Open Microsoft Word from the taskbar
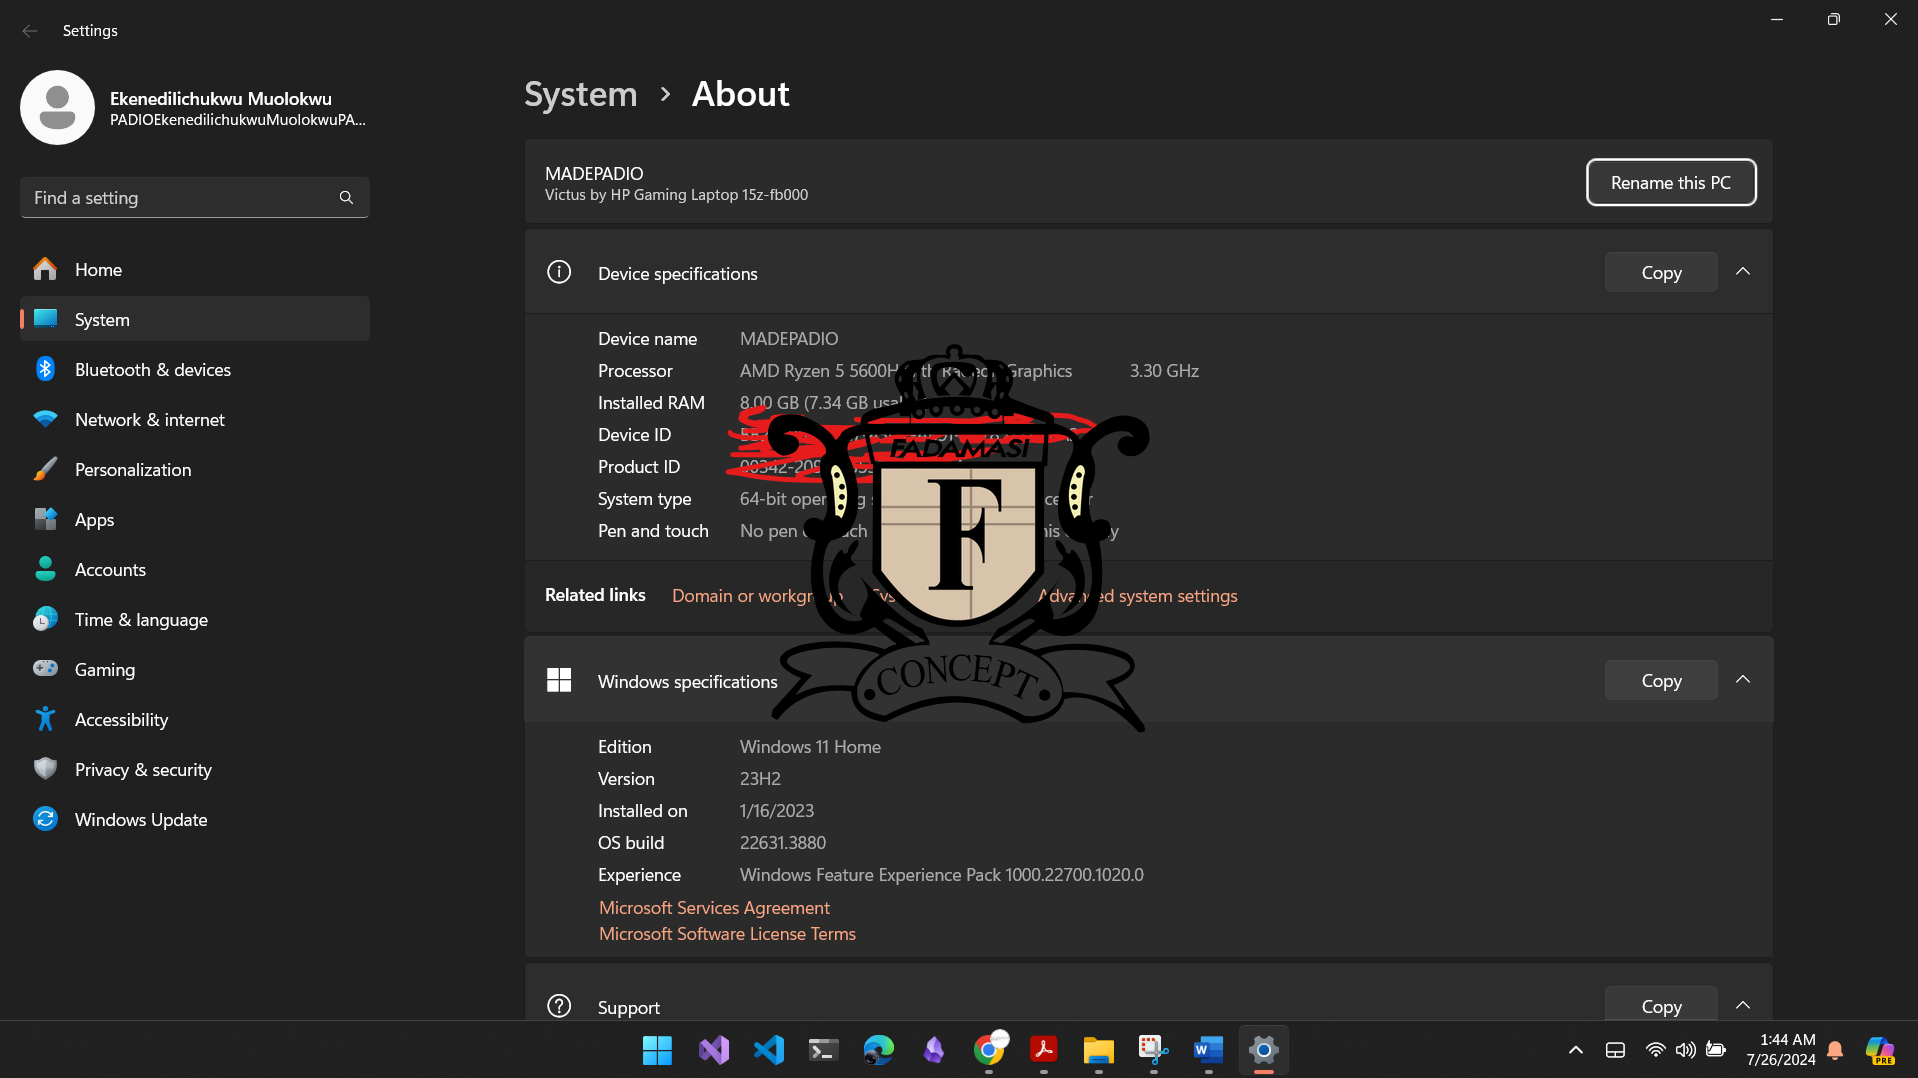 coord(1209,1050)
